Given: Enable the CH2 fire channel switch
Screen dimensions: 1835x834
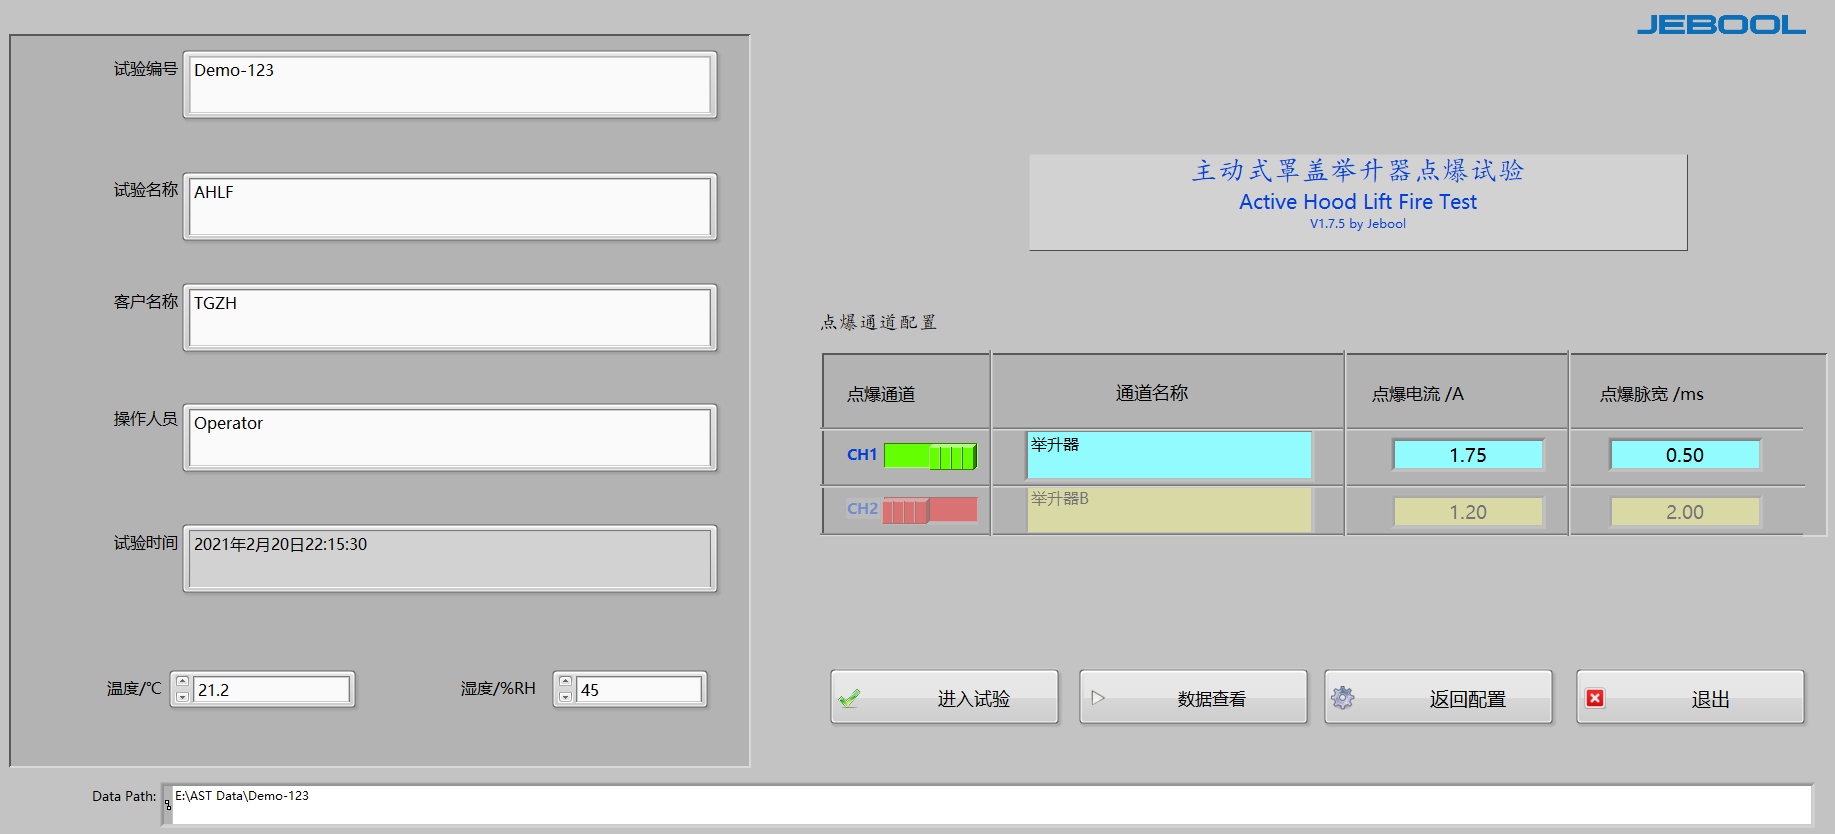Looking at the screenshot, I should point(930,510).
